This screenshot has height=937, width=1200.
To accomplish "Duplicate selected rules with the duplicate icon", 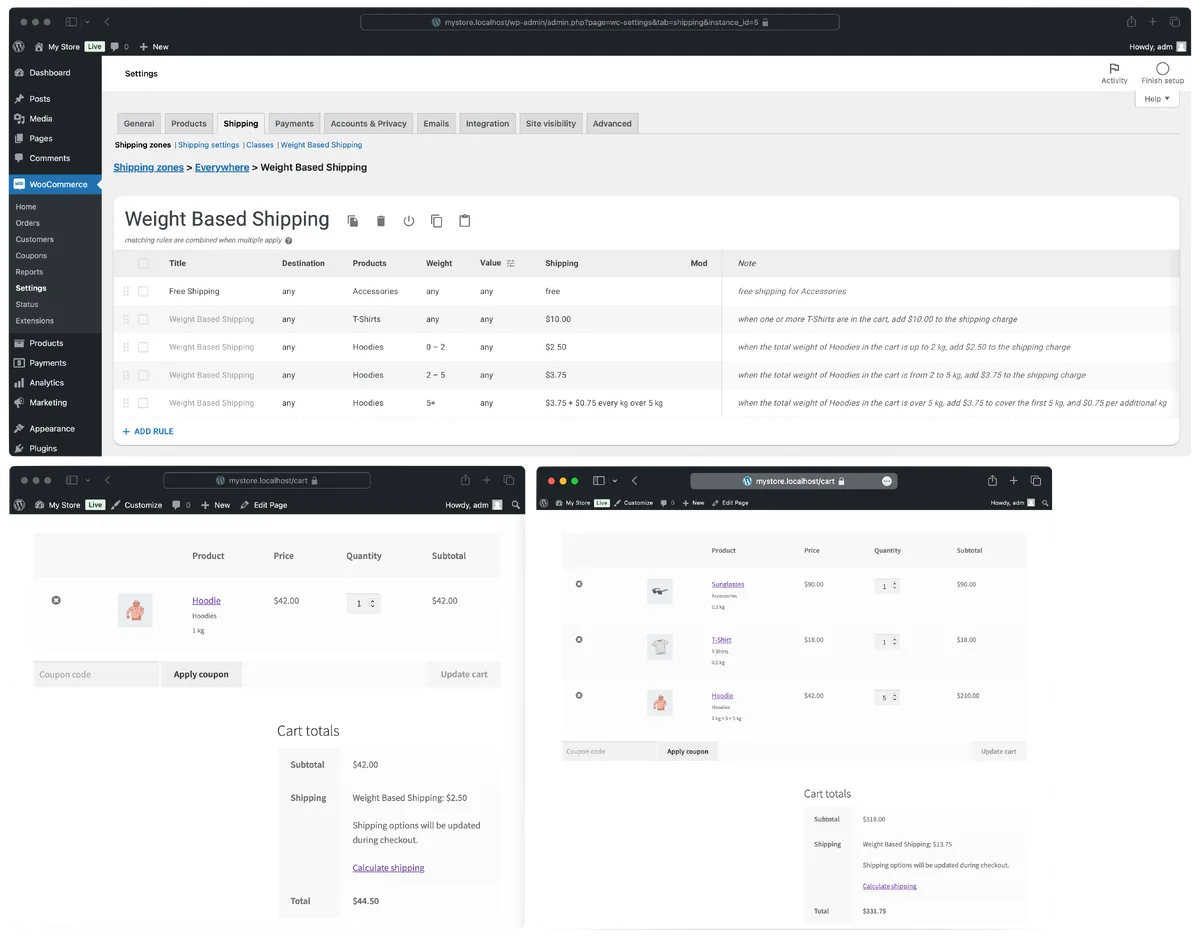I will [352, 221].
